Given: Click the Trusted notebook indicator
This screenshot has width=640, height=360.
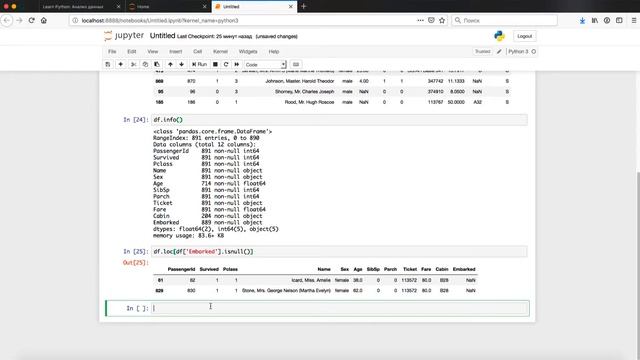Looking at the screenshot, I should click(x=482, y=51).
